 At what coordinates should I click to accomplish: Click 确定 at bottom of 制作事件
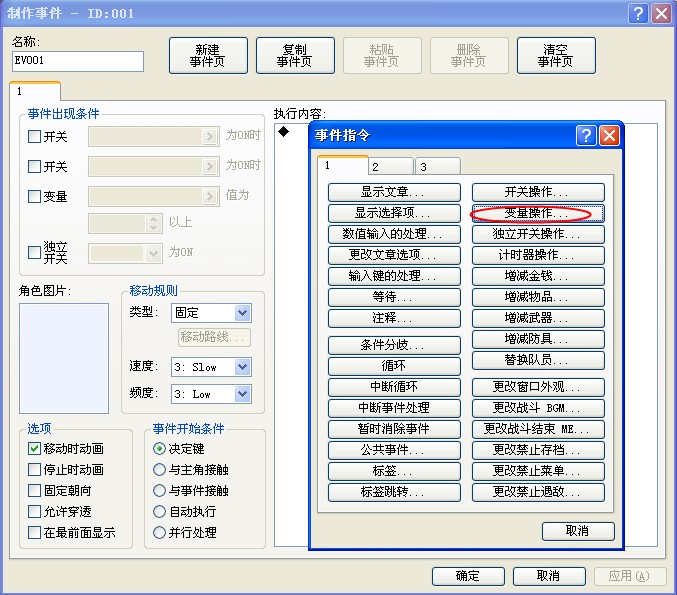click(x=468, y=576)
